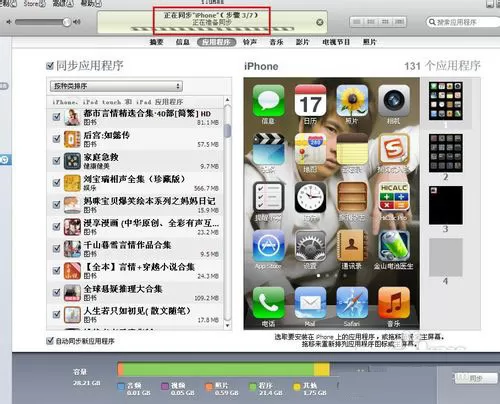
Task: Select home screen page 2 thumbnail
Action: [x=446, y=153]
